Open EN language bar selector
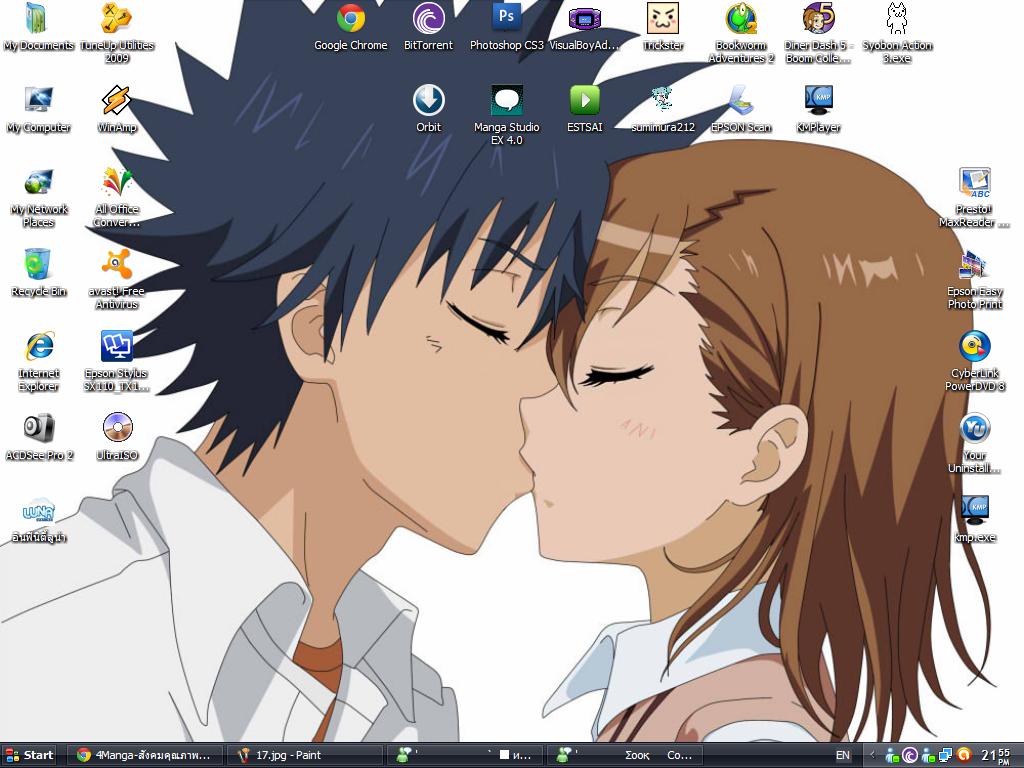This screenshot has width=1024, height=768. coord(843,755)
